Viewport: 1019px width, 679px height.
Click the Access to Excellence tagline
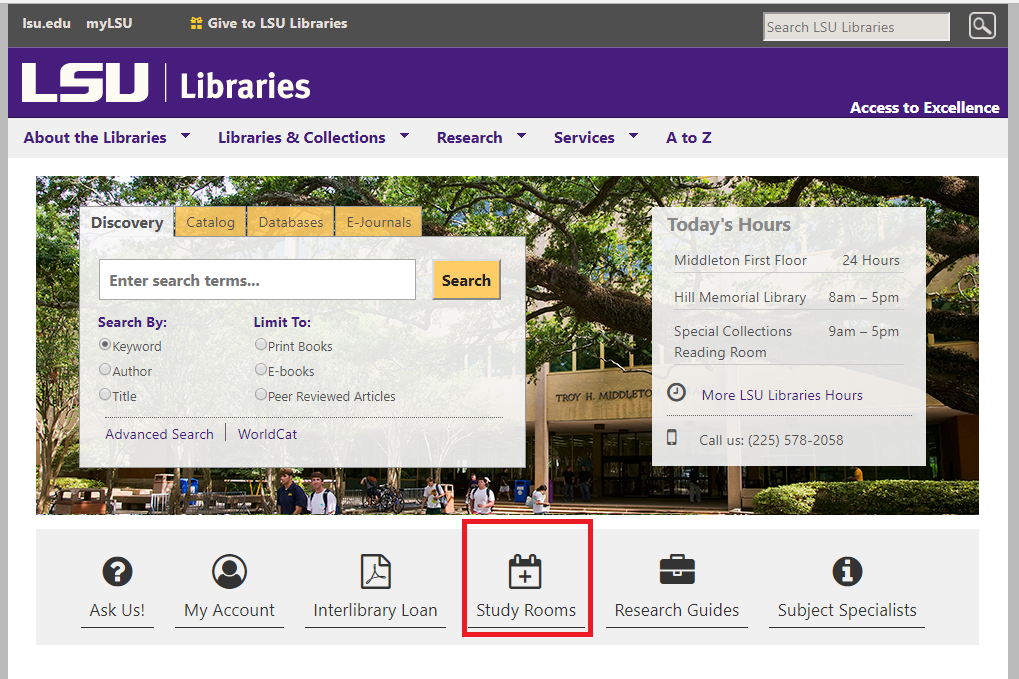click(x=924, y=108)
